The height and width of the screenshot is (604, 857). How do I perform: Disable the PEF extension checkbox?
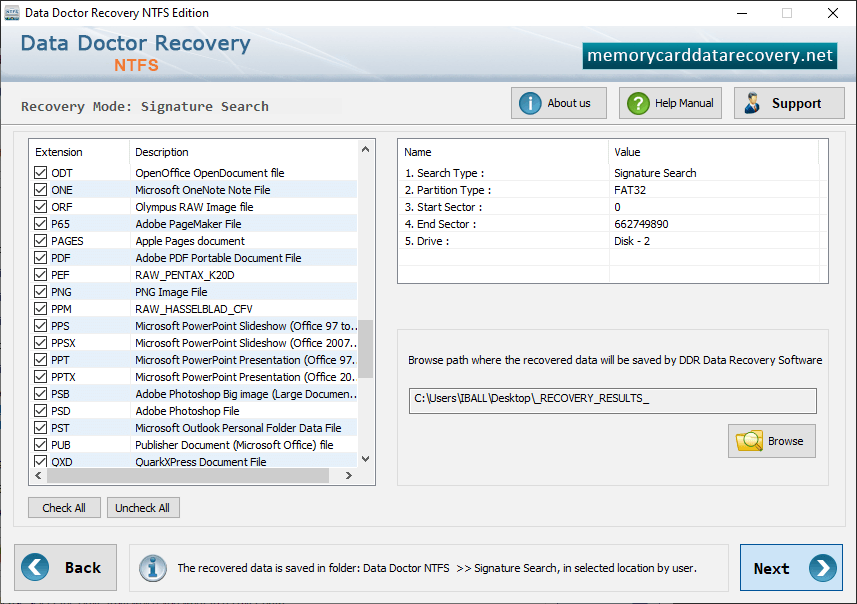40,274
